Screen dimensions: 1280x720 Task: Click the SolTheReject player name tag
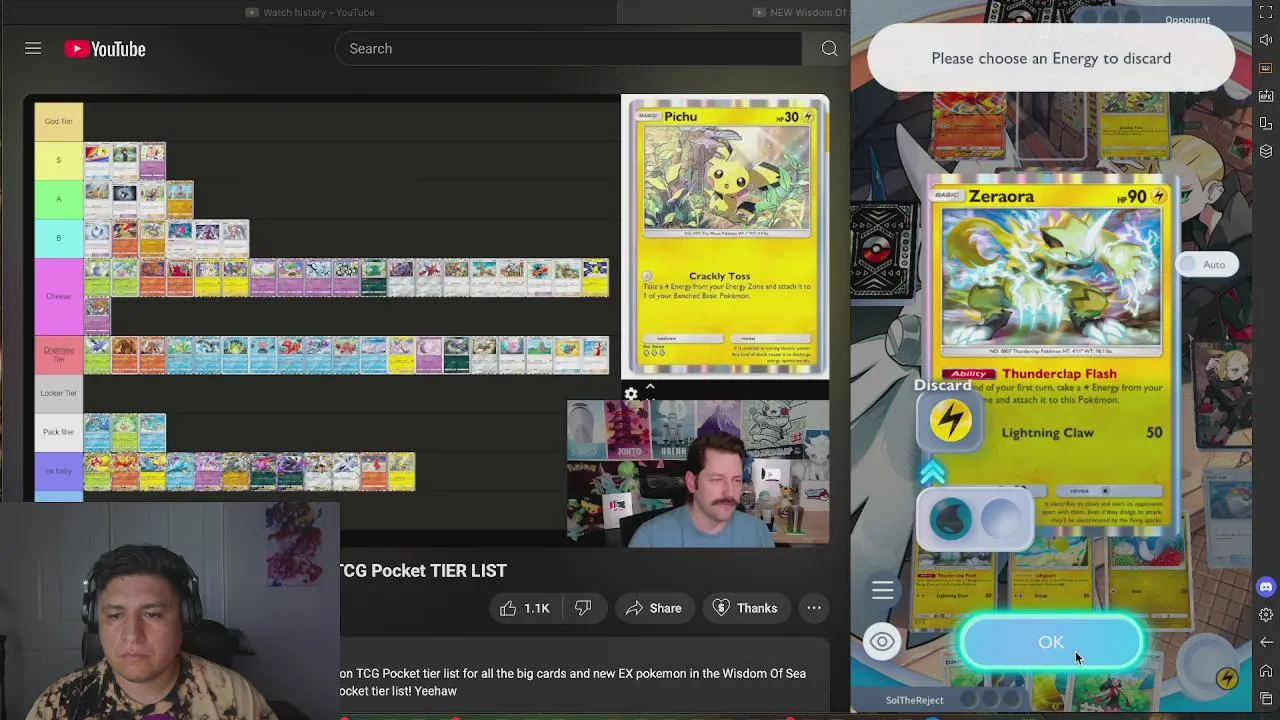[914, 700]
